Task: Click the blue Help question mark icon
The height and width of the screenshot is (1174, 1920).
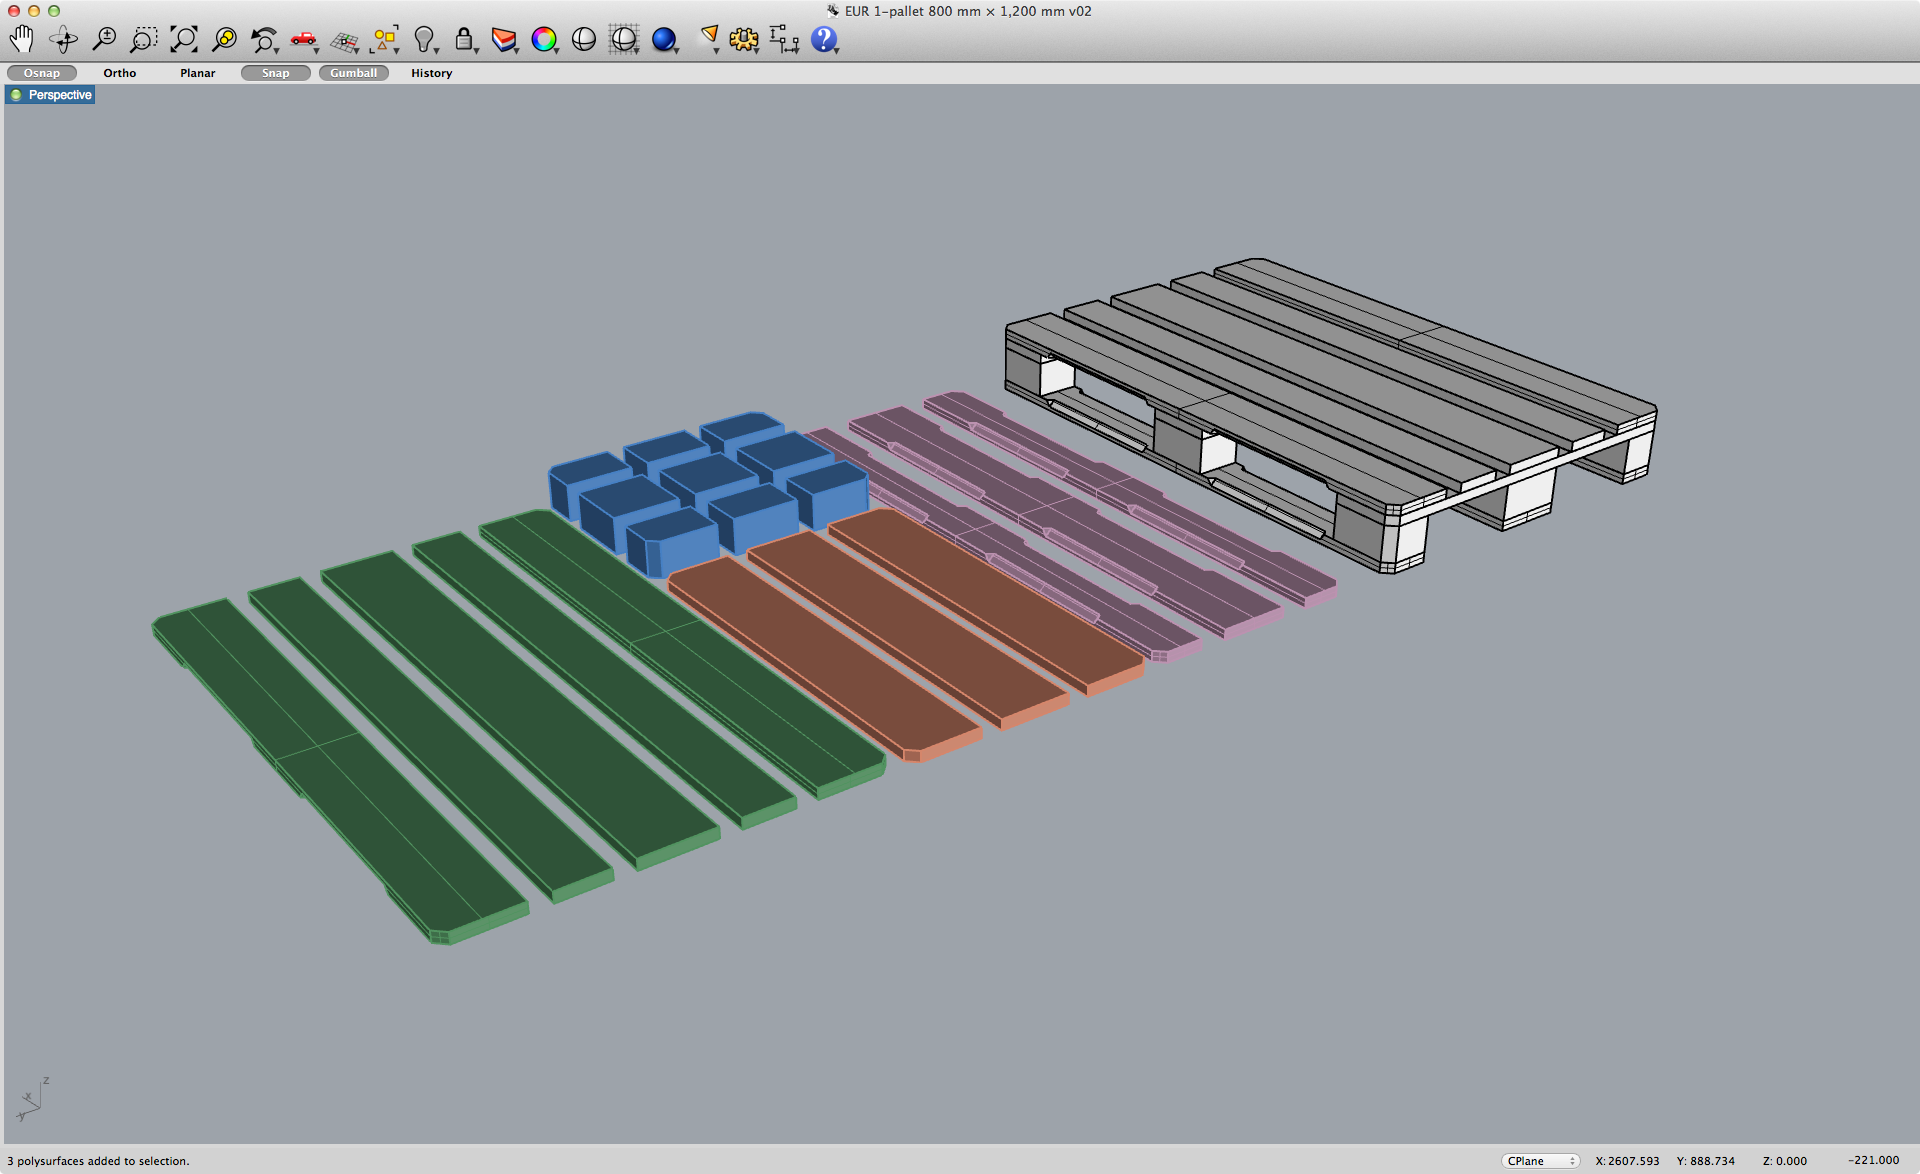Action: [823, 40]
